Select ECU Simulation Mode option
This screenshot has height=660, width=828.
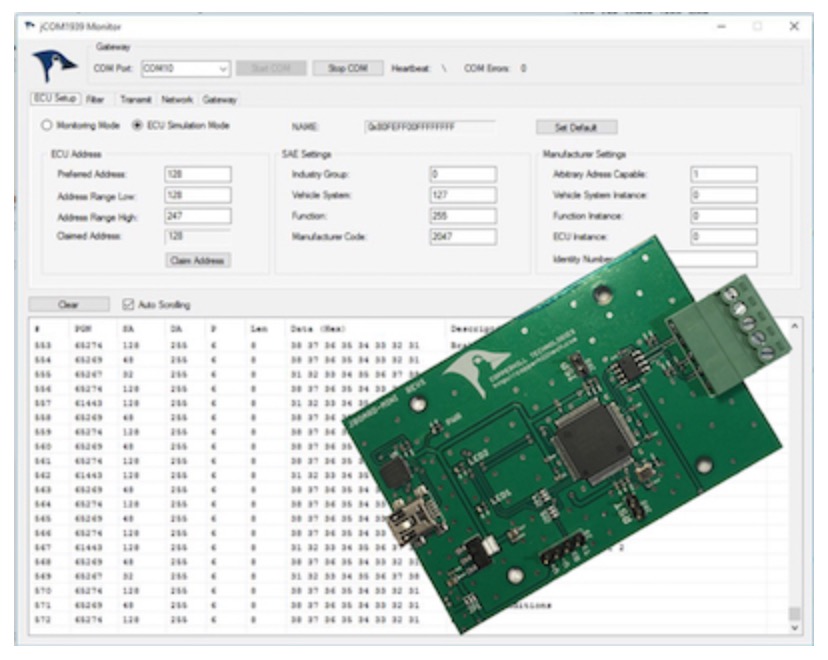coord(139,126)
